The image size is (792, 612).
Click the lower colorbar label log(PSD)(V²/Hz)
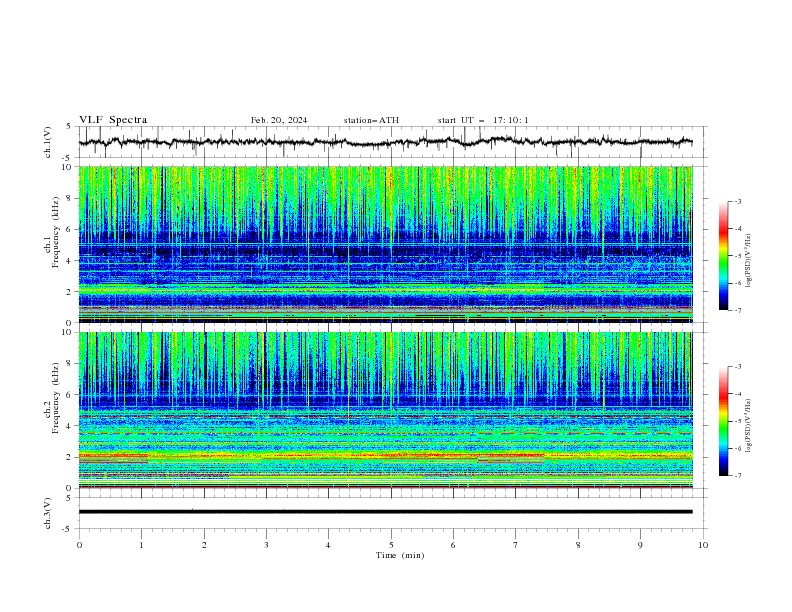749,425
